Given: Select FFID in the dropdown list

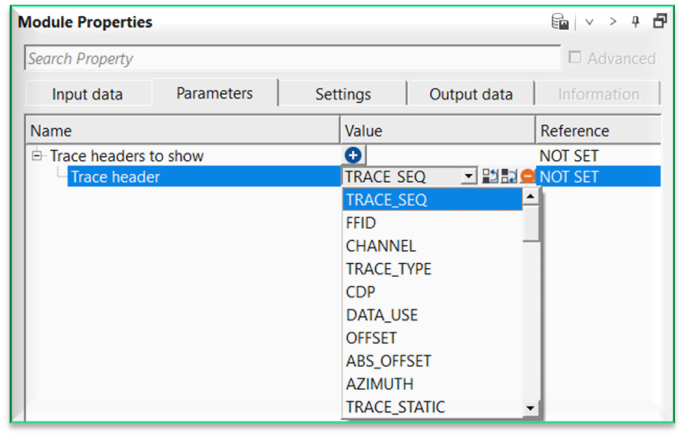Looking at the screenshot, I should (432, 223).
